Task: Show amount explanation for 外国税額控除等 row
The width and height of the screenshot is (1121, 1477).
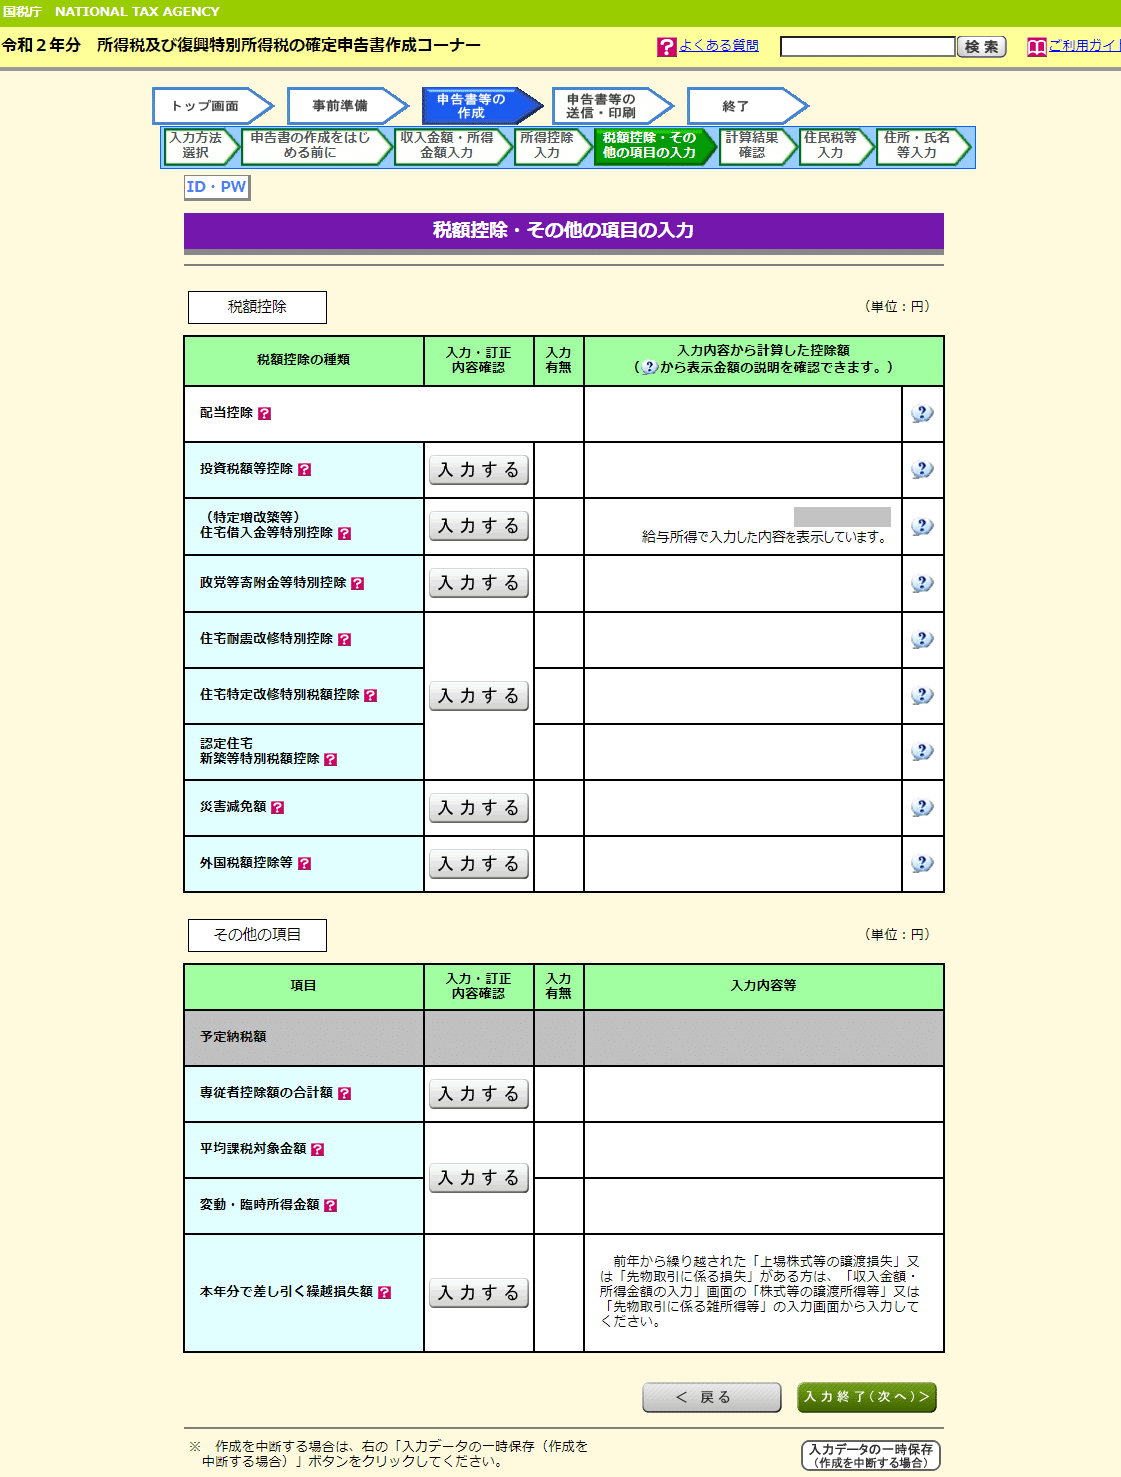Action: tap(922, 863)
